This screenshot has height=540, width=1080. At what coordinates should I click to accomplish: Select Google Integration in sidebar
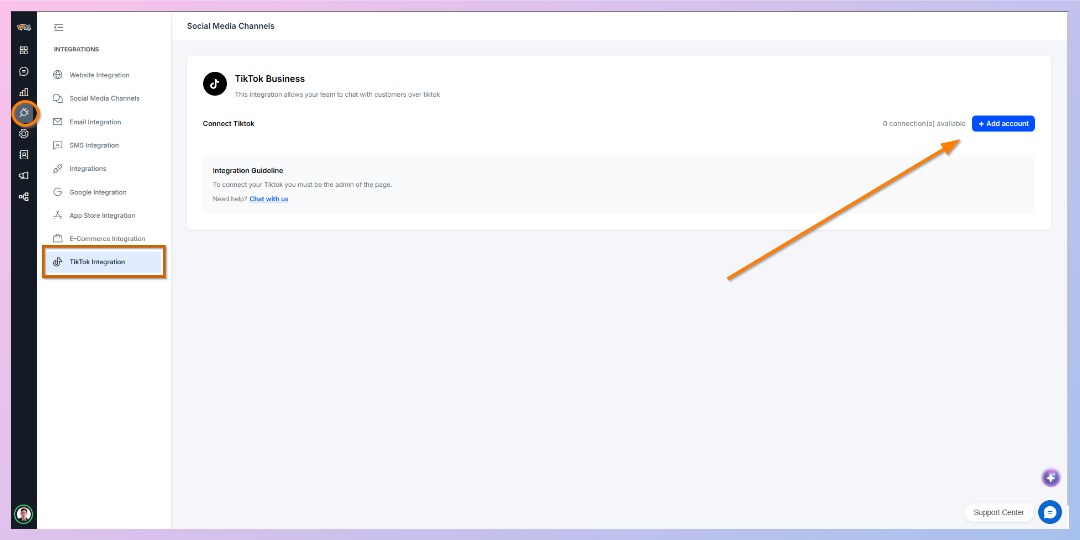point(103,192)
